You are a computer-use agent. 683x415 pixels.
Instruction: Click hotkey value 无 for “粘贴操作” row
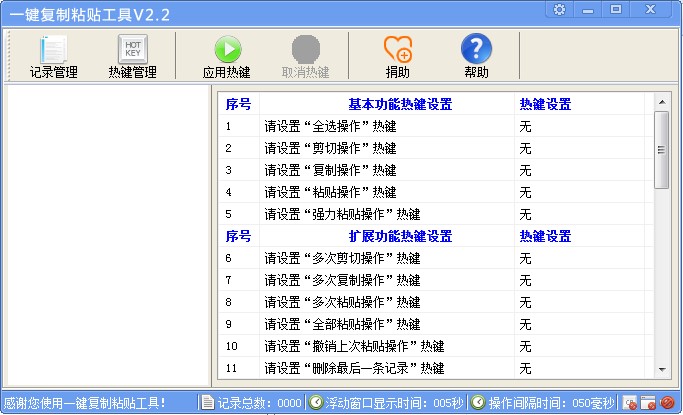[x=525, y=192]
